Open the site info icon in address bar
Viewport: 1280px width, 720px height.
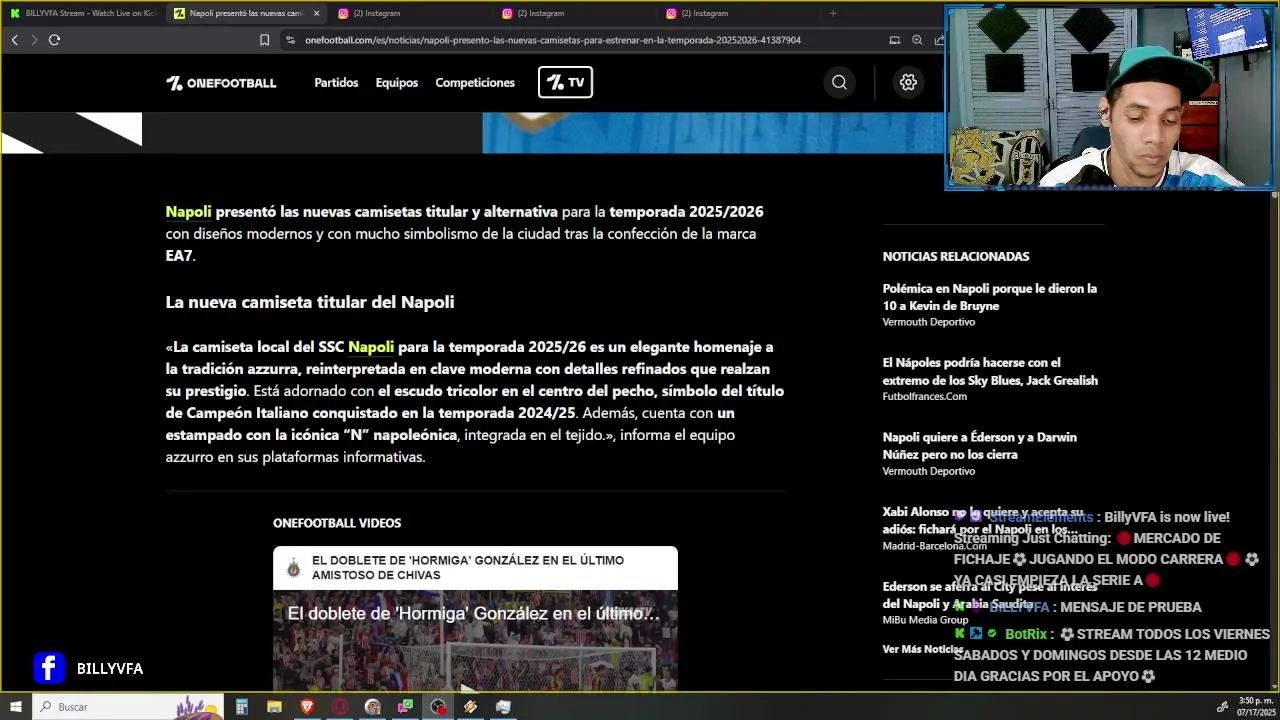[290, 40]
